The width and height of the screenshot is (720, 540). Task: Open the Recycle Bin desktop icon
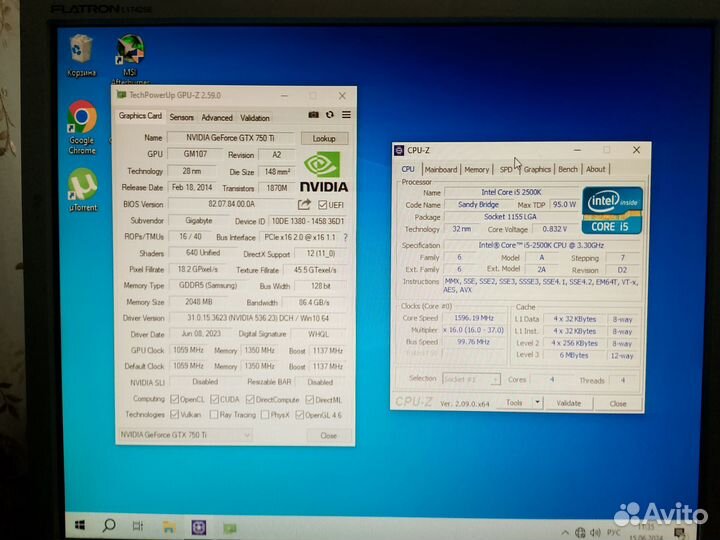[81, 55]
